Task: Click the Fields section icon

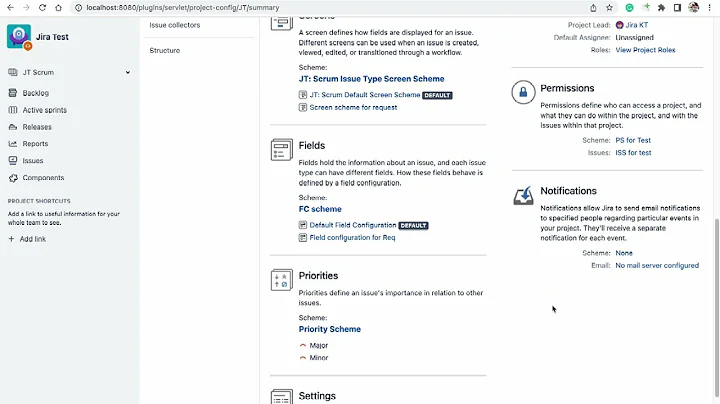Action: (x=281, y=150)
